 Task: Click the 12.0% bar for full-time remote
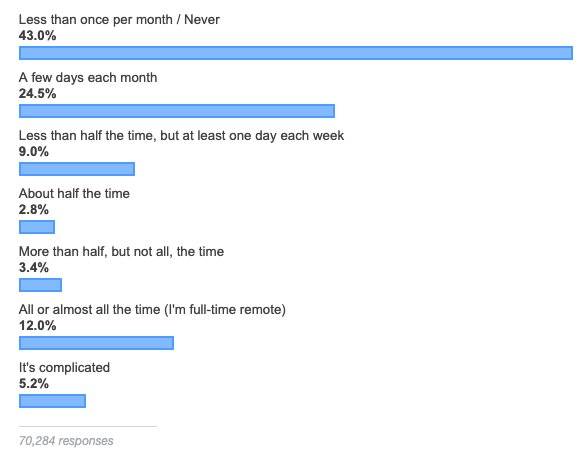point(96,343)
